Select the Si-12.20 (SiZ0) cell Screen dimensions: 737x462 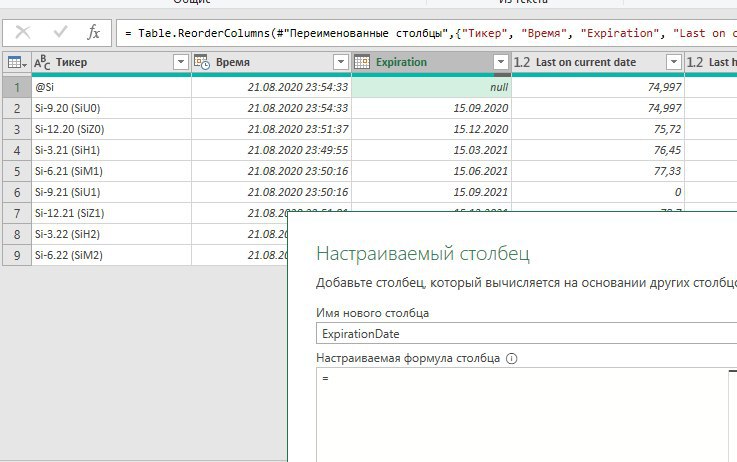pos(111,129)
